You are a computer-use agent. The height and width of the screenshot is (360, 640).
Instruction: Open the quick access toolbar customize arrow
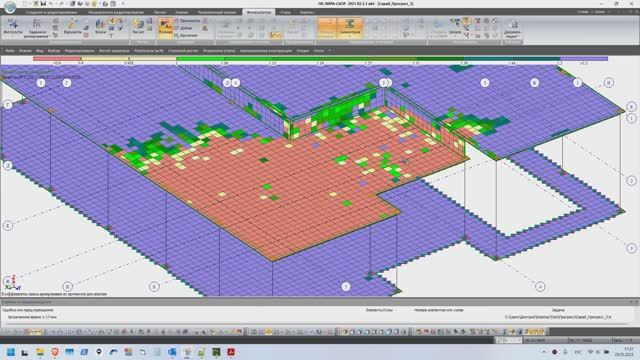pos(123,4)
